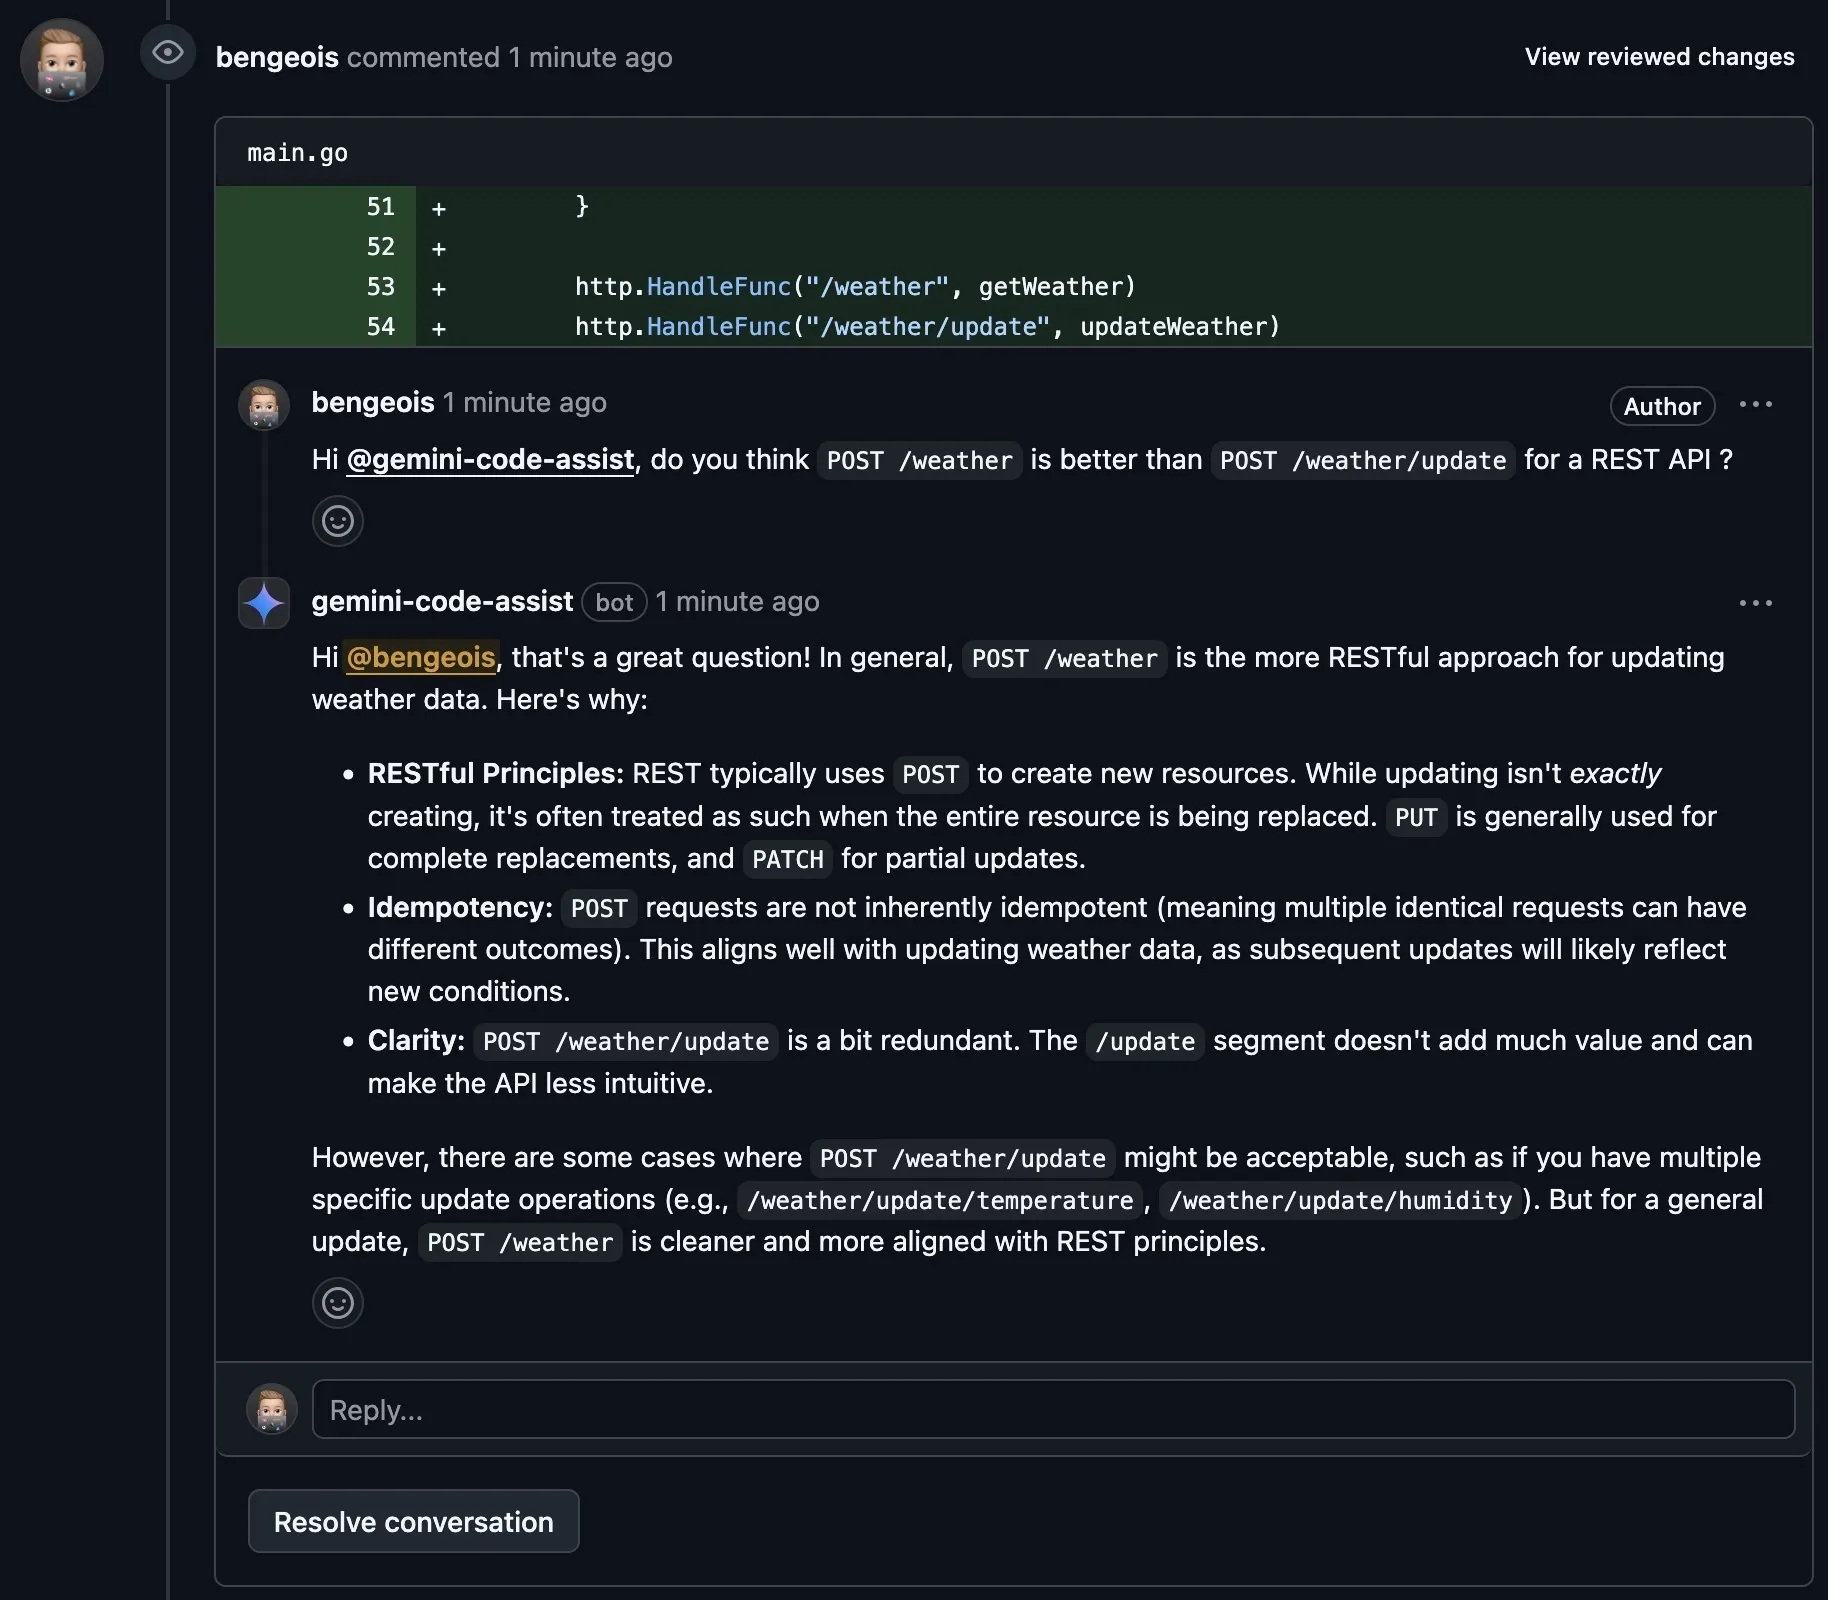The width and height of the screenshot is (1828, 1600).
Task: Open options menu on bengeois's comment
Action: (x=1758, y=404)
